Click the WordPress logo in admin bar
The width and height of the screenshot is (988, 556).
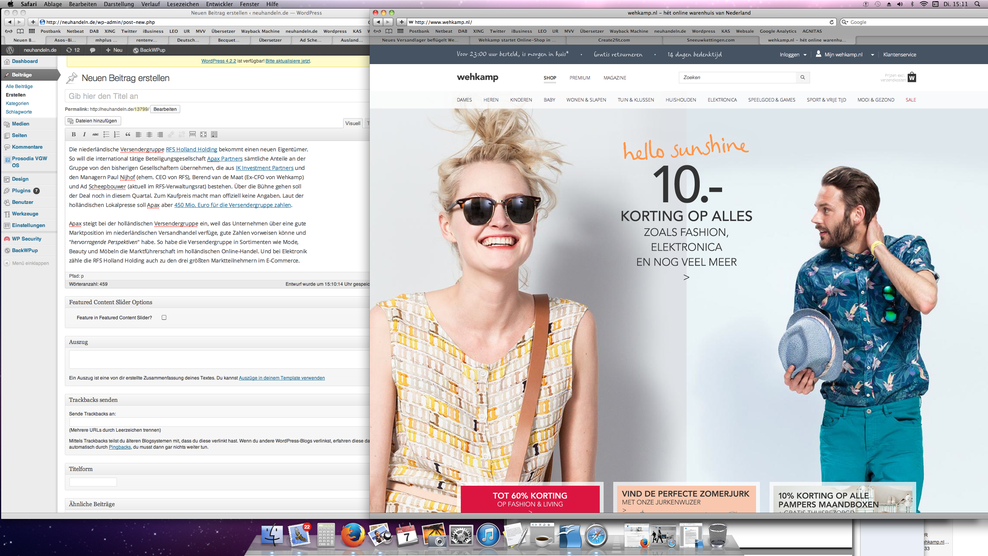tap(10, 50)
